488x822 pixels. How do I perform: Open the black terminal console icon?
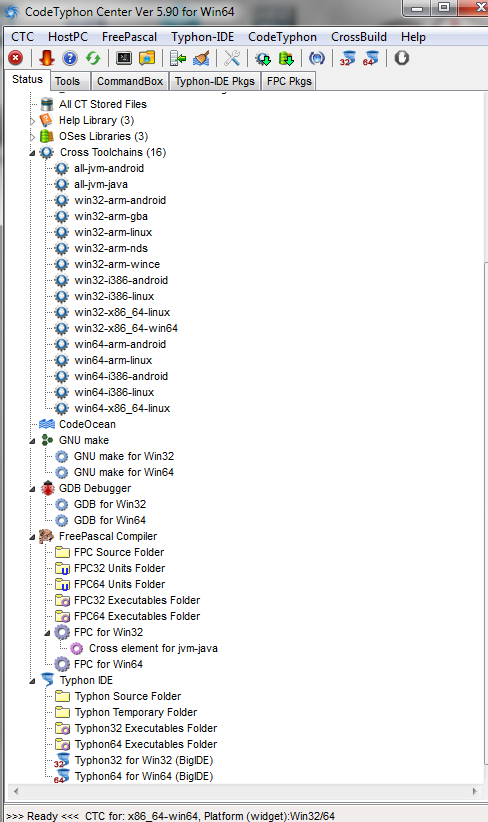(x=124, y=58)
